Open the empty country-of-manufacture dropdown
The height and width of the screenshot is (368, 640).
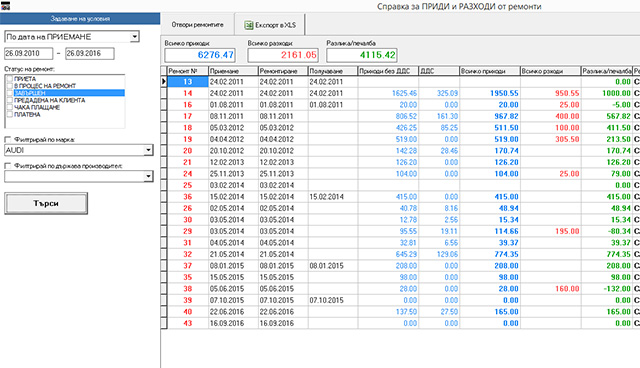point(149,176)
